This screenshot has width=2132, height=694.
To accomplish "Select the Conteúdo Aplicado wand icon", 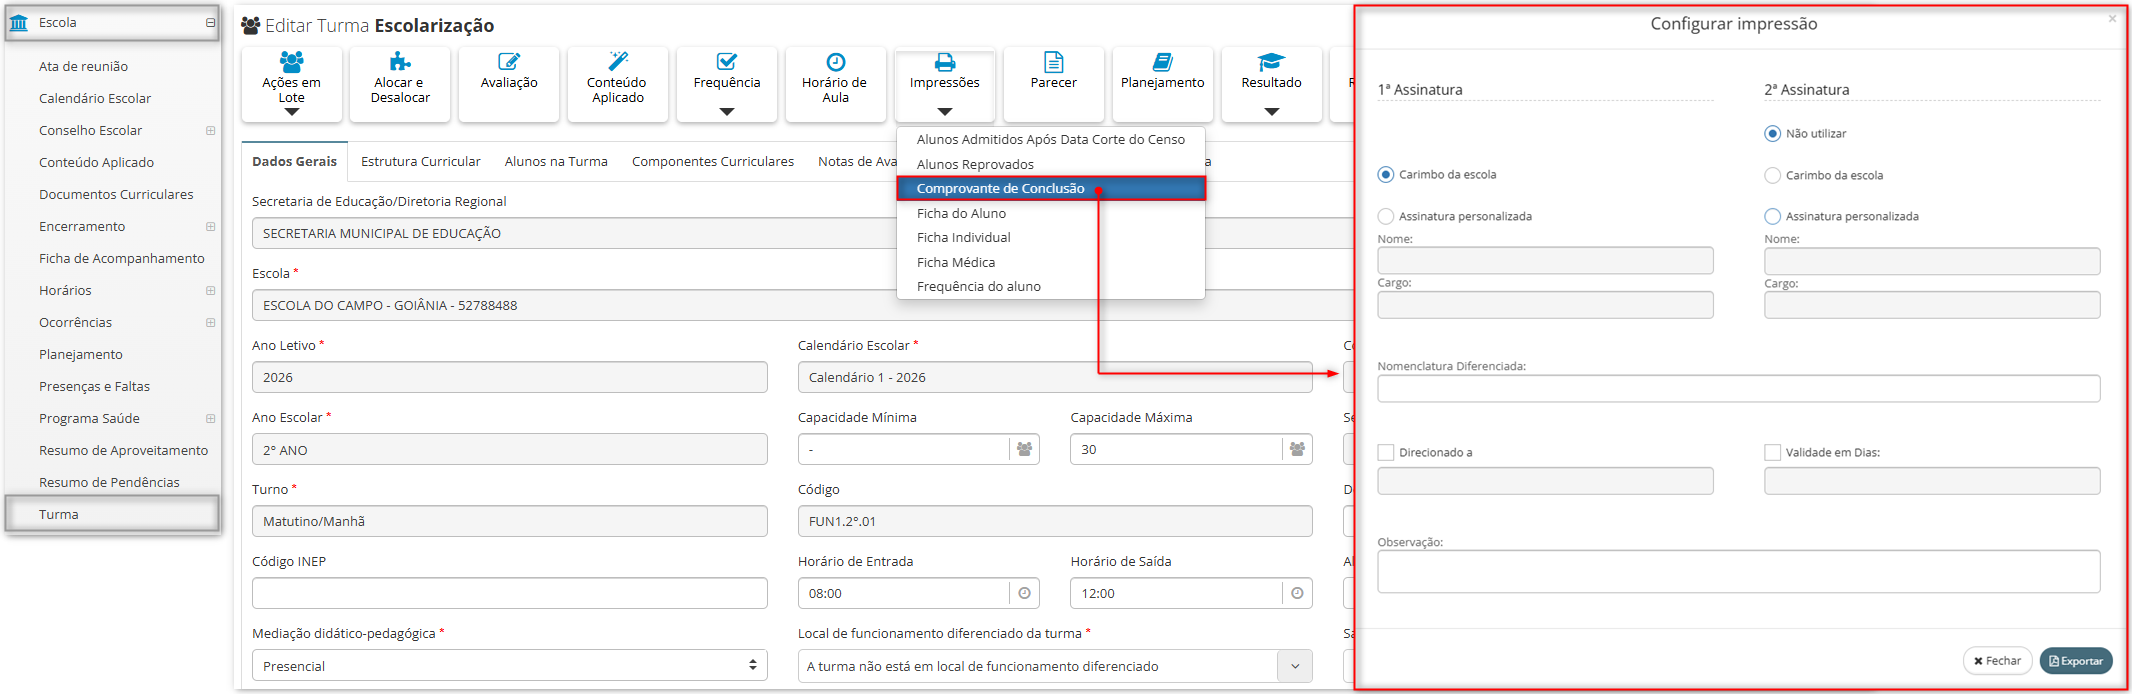I will (x=618, y=61).
